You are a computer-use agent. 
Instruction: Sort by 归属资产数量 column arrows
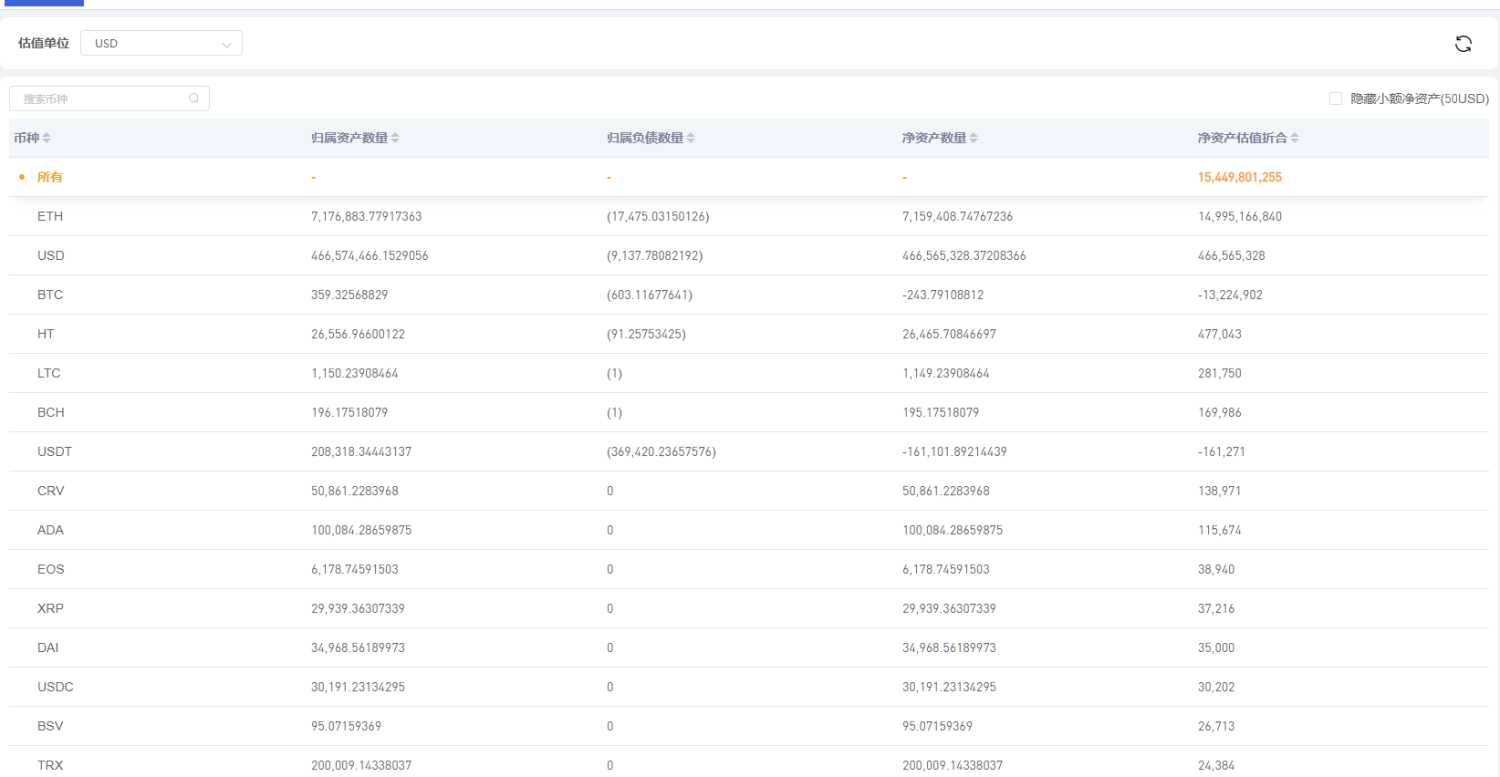pyautogui.click(x=395, y=138)
